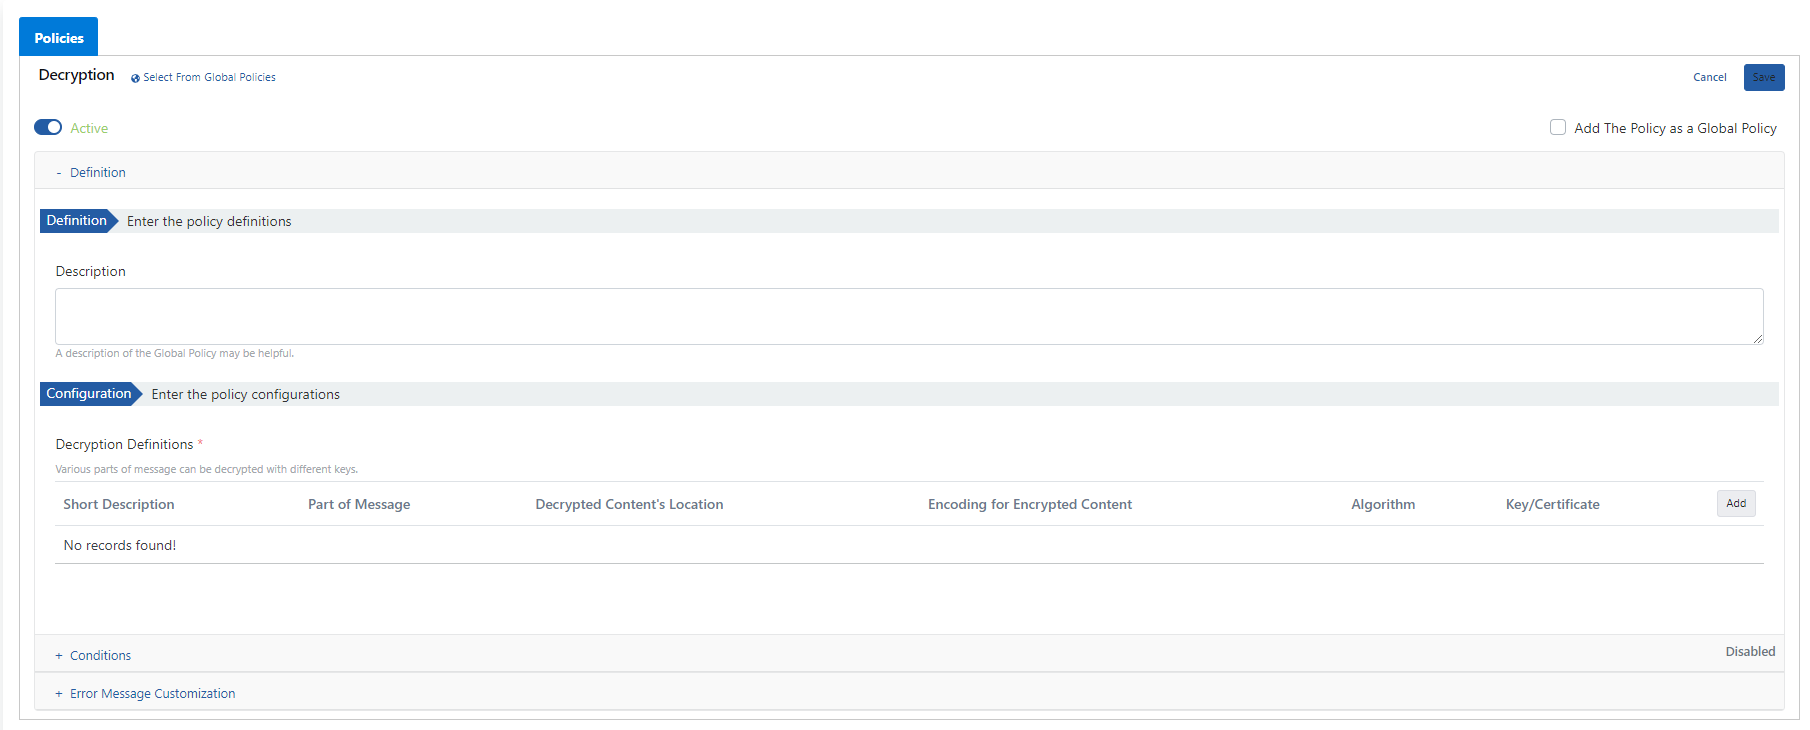The width and height of the screenshot is (1810, 730).
Task: Switch to the Policies tab
Action: click(59, 38)
